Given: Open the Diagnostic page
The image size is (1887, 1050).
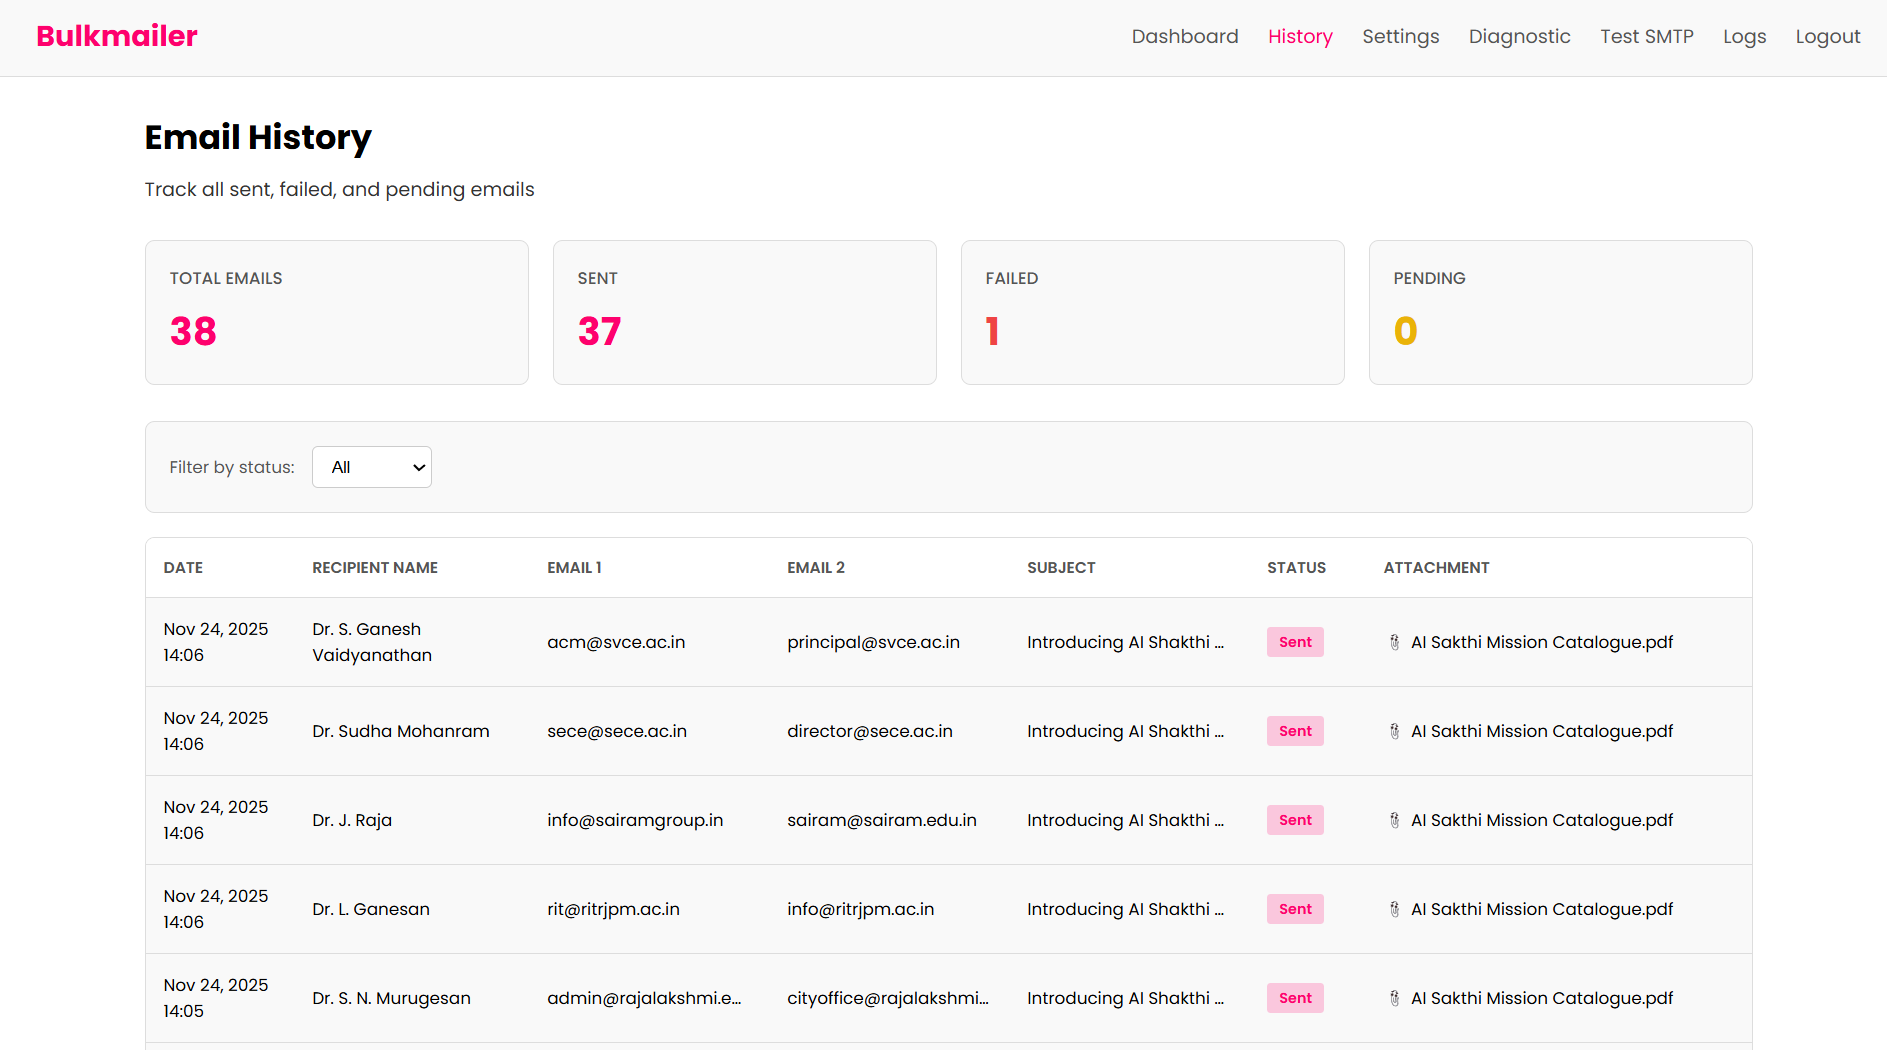Looking at the screenshot, I should [x=1519, y=36].
